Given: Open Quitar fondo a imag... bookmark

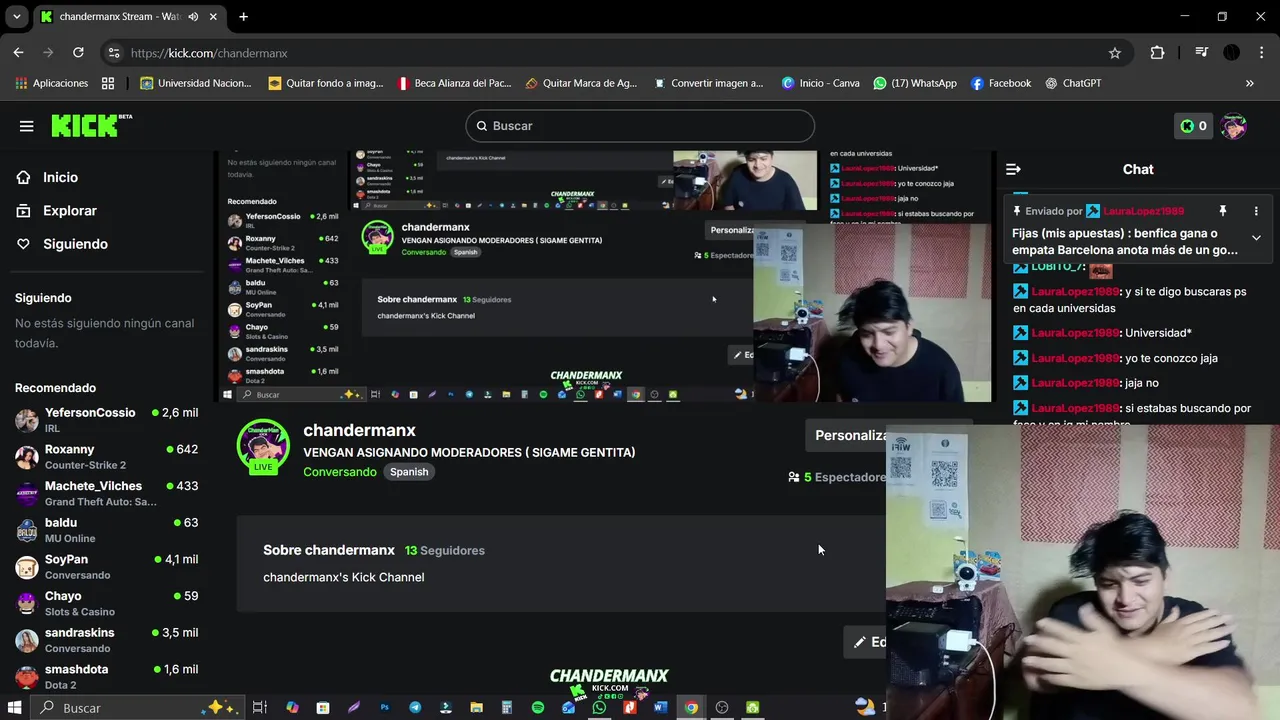Looking at the screenshot, I should [326, 83].
